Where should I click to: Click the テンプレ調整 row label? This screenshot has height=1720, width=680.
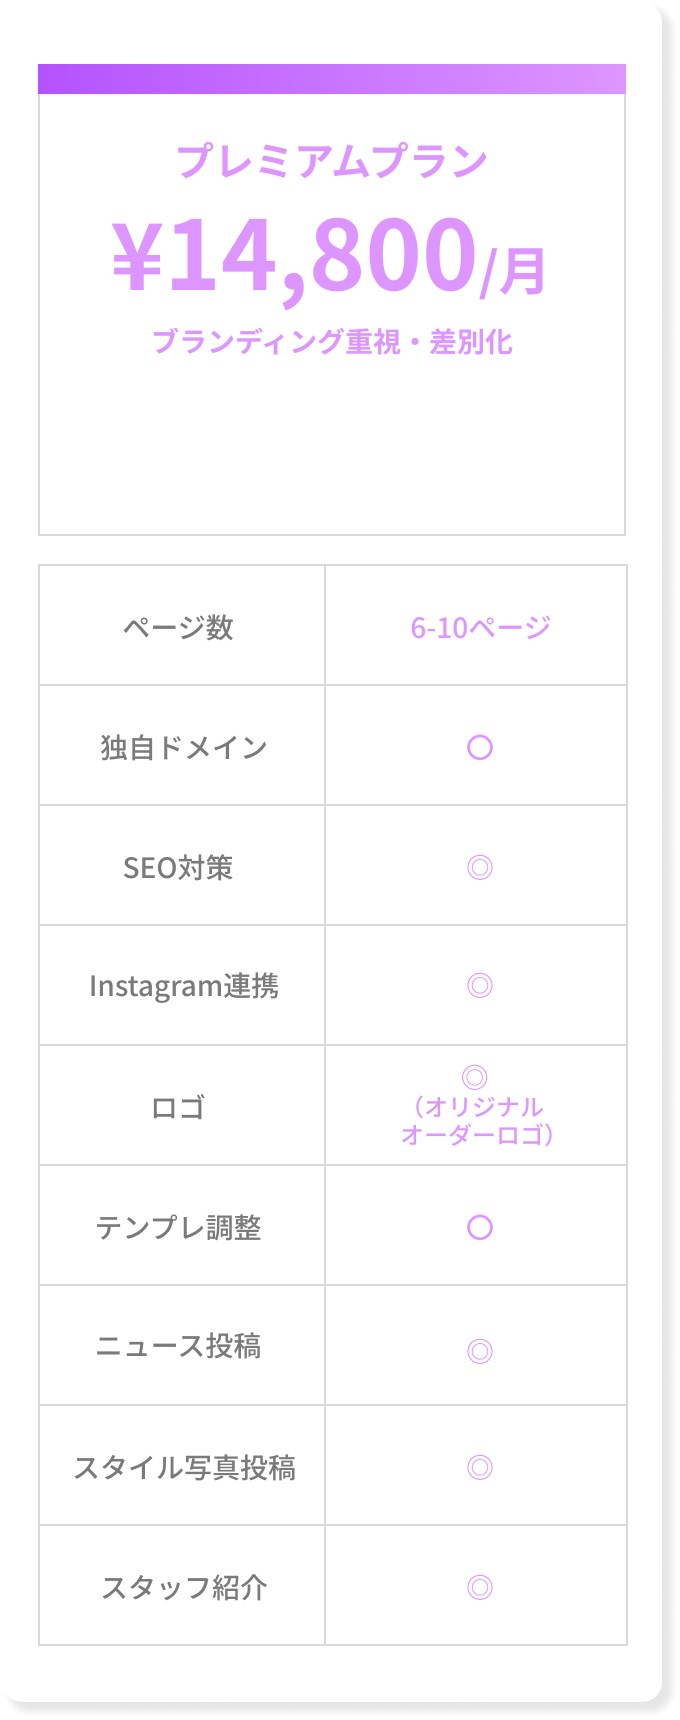coord(178,1227)
